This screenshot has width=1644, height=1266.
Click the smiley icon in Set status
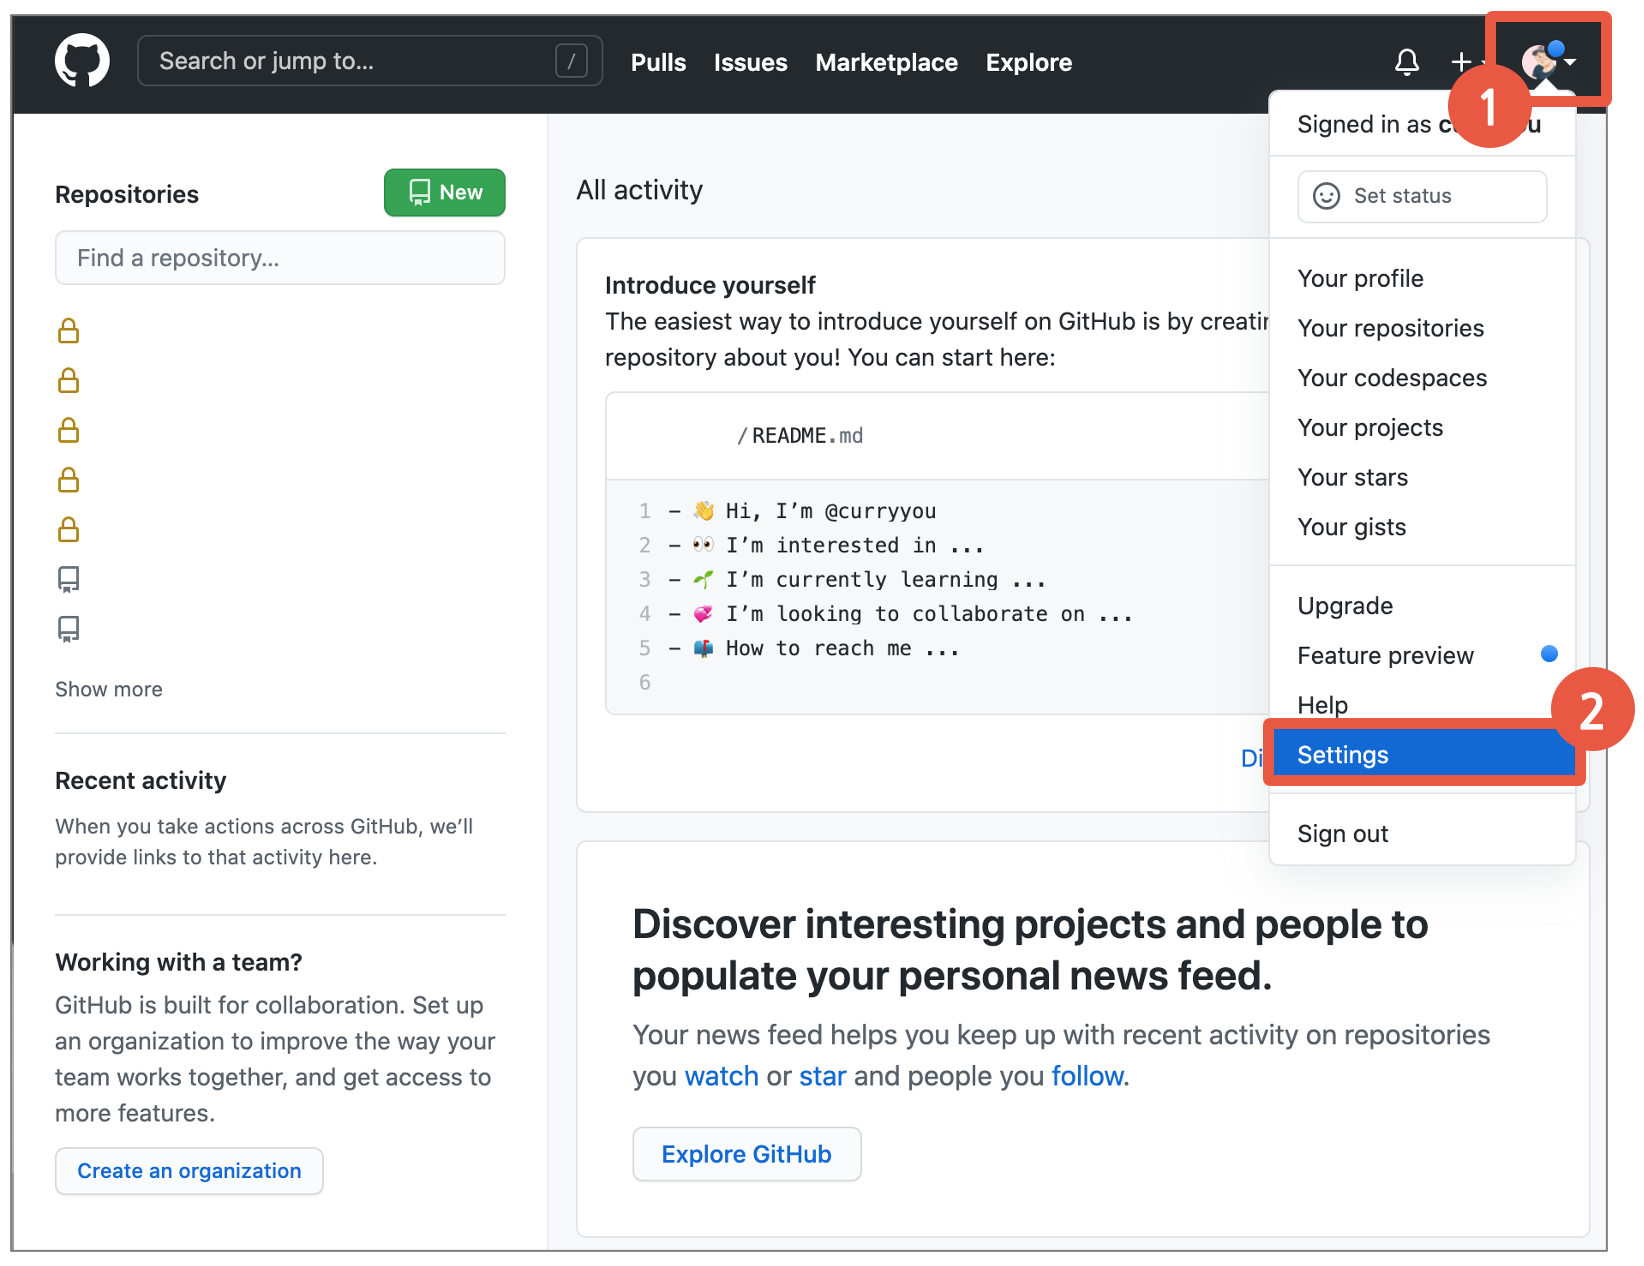point(1326,196)
